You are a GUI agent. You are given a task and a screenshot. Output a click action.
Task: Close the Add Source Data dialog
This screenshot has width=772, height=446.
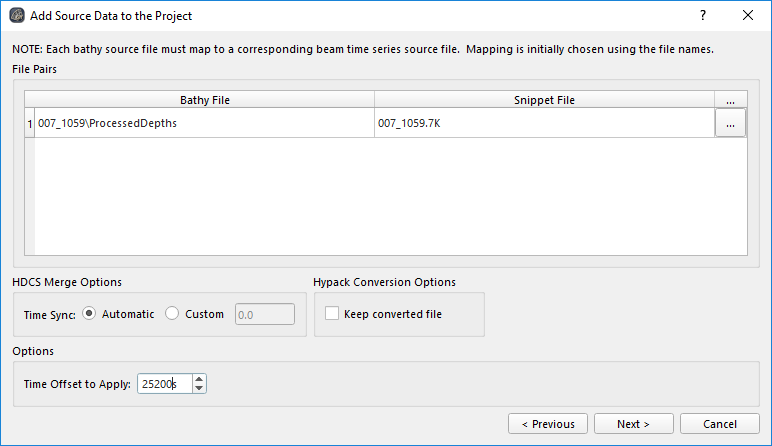tap(748, 16)
